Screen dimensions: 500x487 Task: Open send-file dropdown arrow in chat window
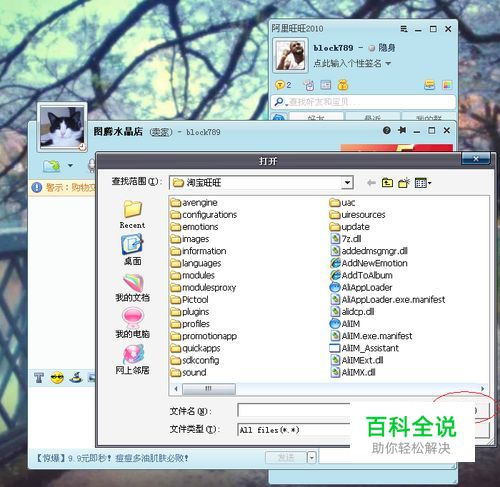click(x=70, y=165)
